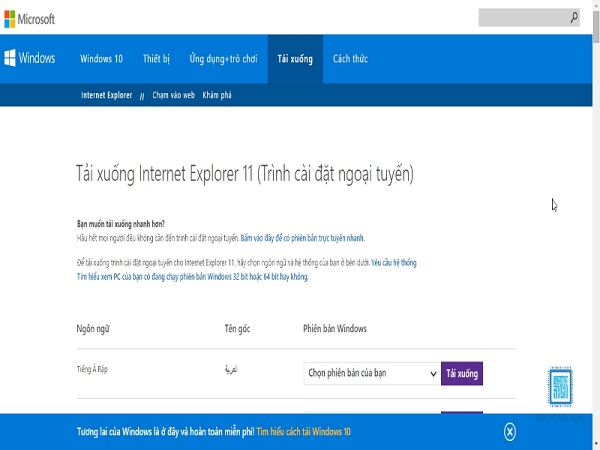
Task: Close the Windows 10 banner
Action: point(510,432)
